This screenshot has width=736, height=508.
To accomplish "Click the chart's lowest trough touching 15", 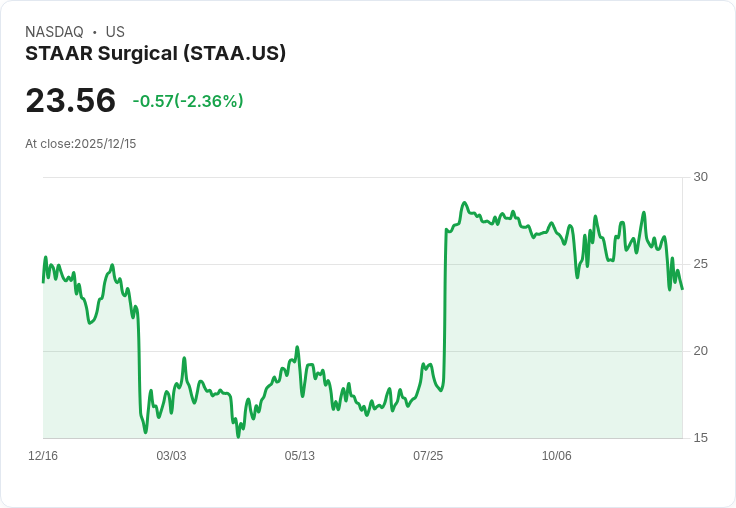I will point(238,437).
